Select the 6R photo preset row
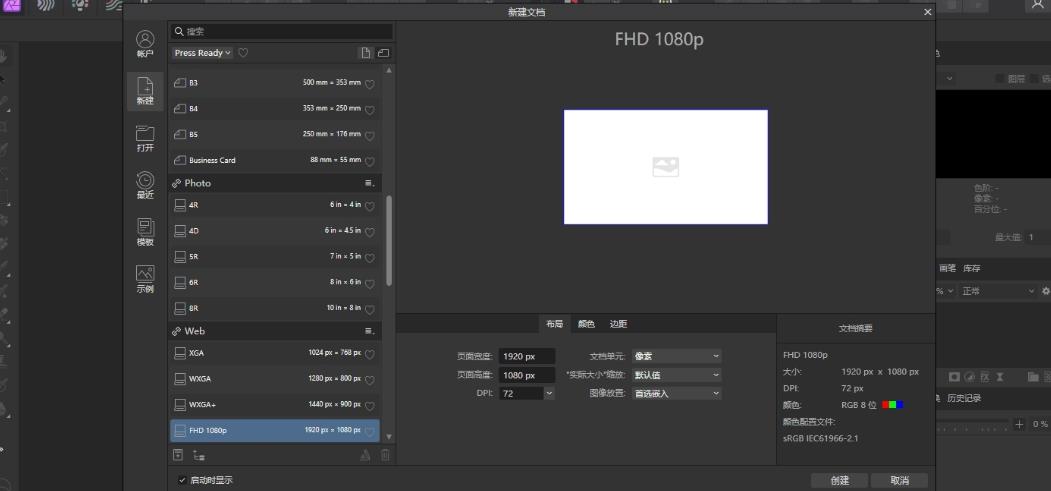 (275, 283)
